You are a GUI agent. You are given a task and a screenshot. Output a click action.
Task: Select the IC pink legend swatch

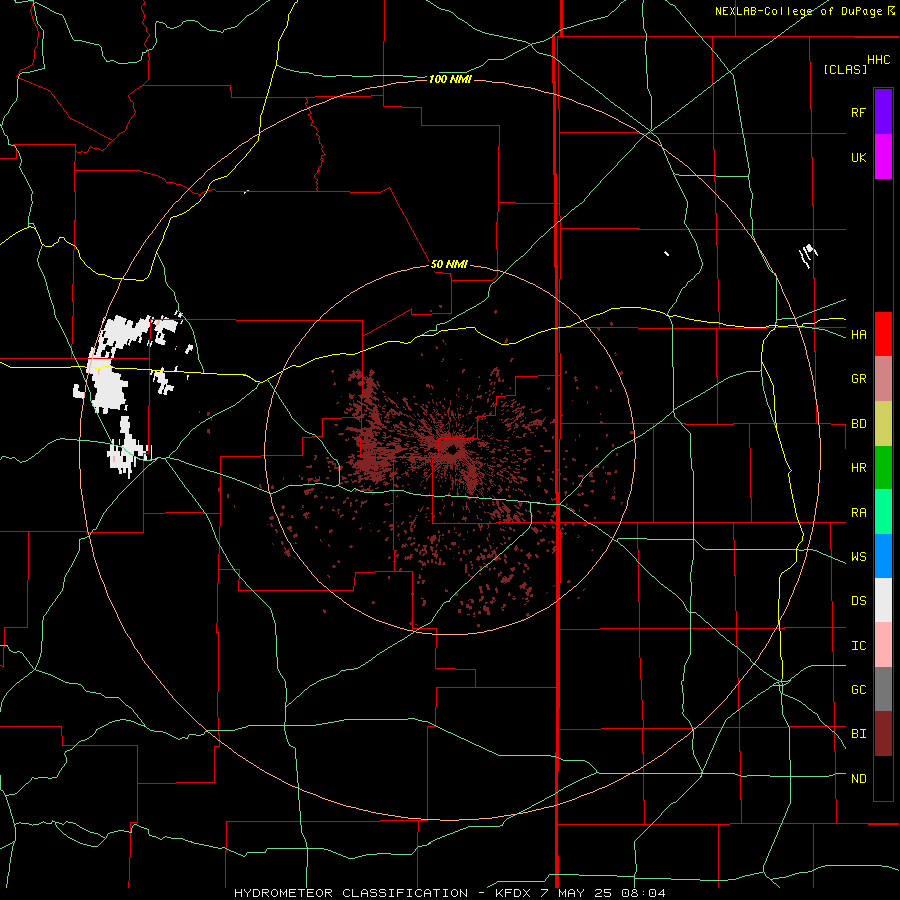(x=883, y=645)
